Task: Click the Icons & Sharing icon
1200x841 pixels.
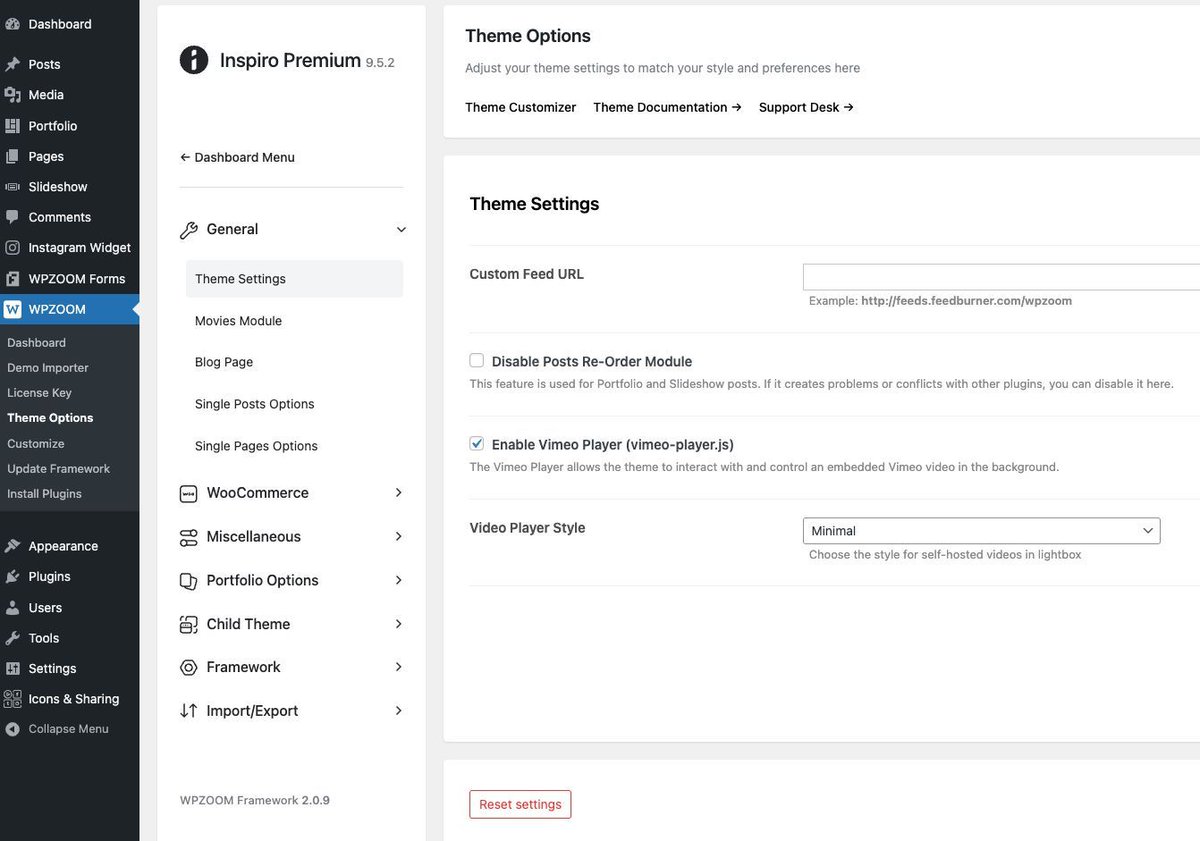Action: point(12,699)
